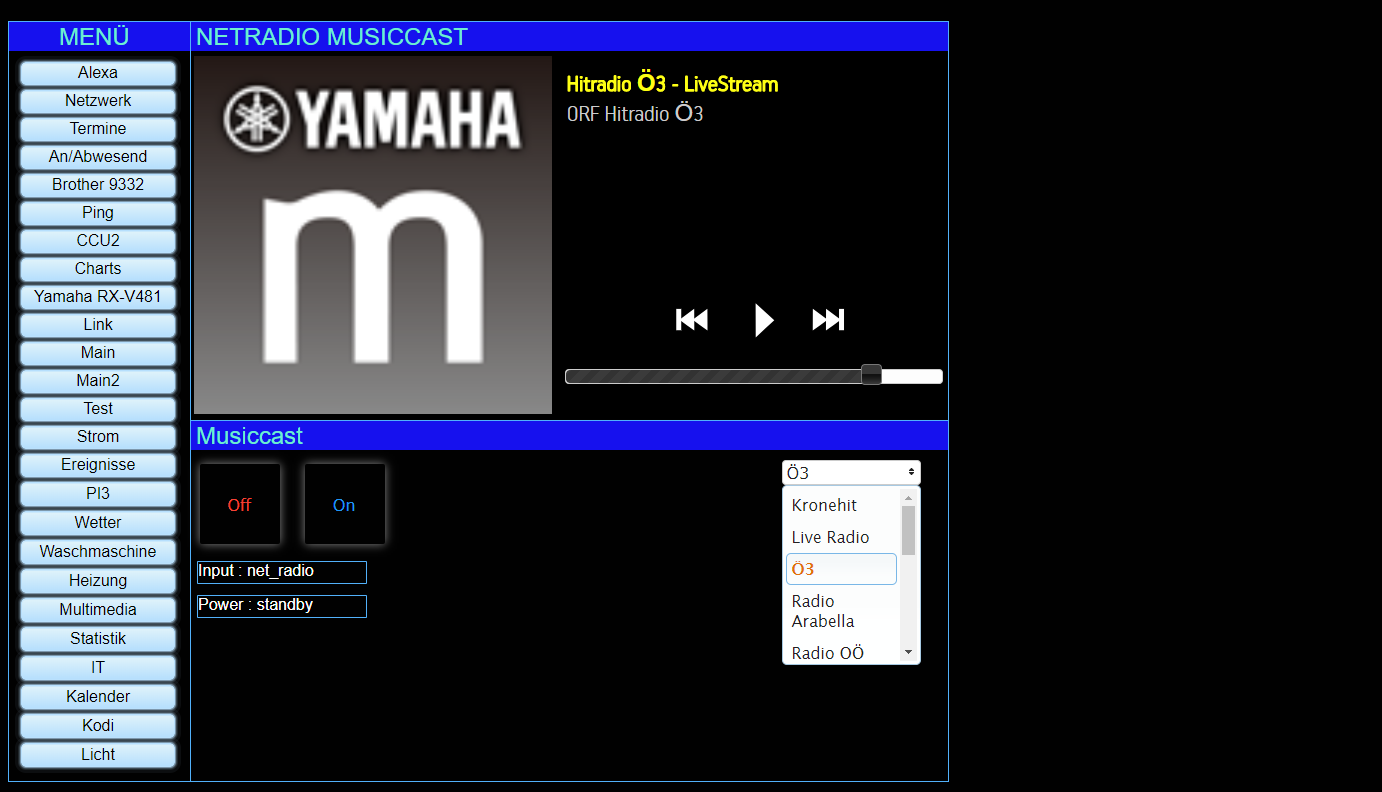Go to the Main page
Viewport: 1382px width, 792px height.
click(98, 353)
